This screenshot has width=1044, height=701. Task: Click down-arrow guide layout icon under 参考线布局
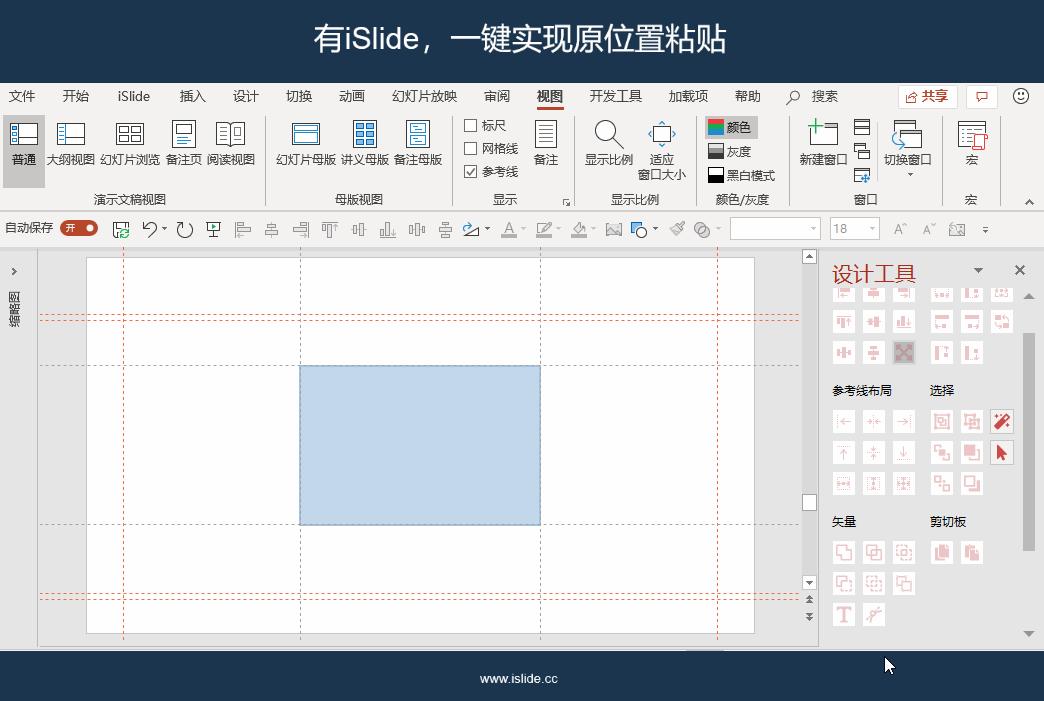[904, 453]
